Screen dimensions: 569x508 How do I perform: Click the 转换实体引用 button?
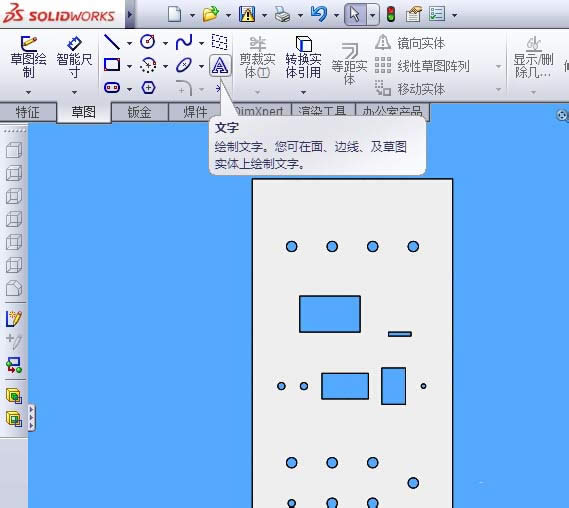[303, 58]
